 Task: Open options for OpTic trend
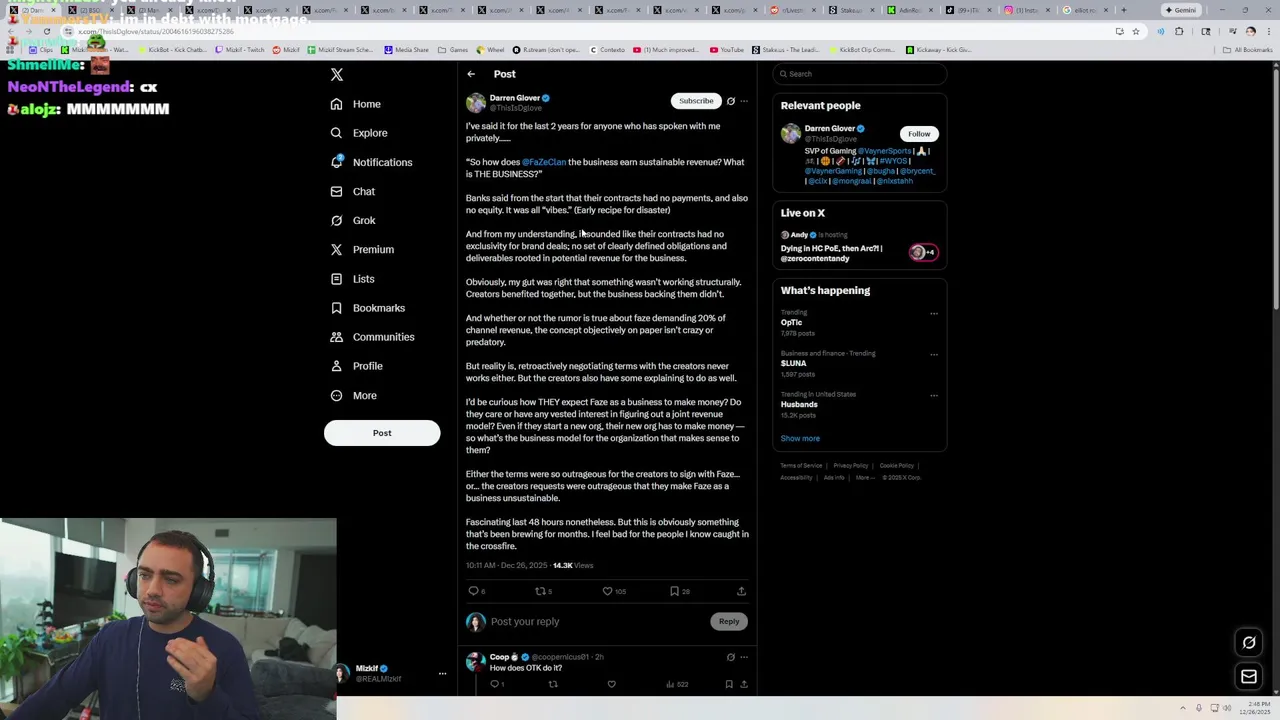[x=934, y=314]
